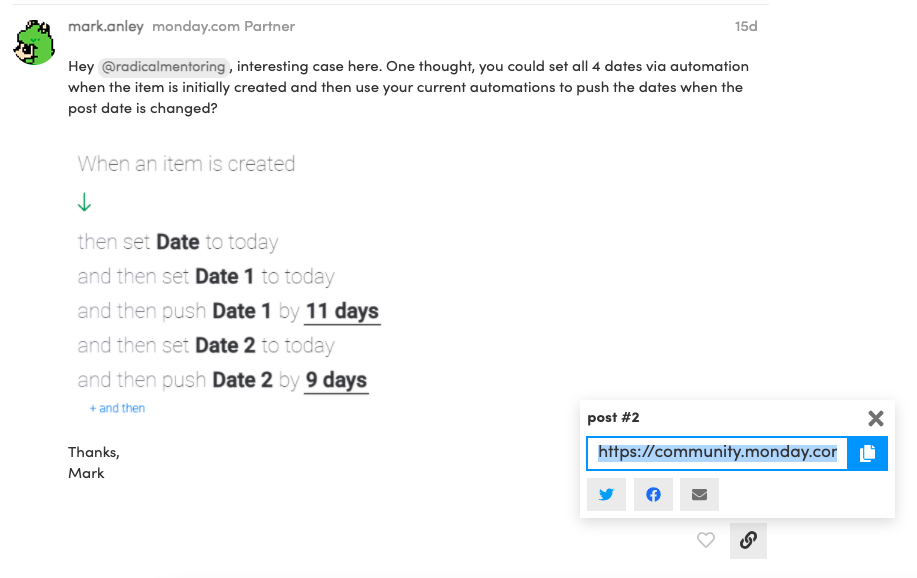Click the underlined "11 days" value
The width and height of the screenshot is (917, 578).
click(x=342, y=311)
